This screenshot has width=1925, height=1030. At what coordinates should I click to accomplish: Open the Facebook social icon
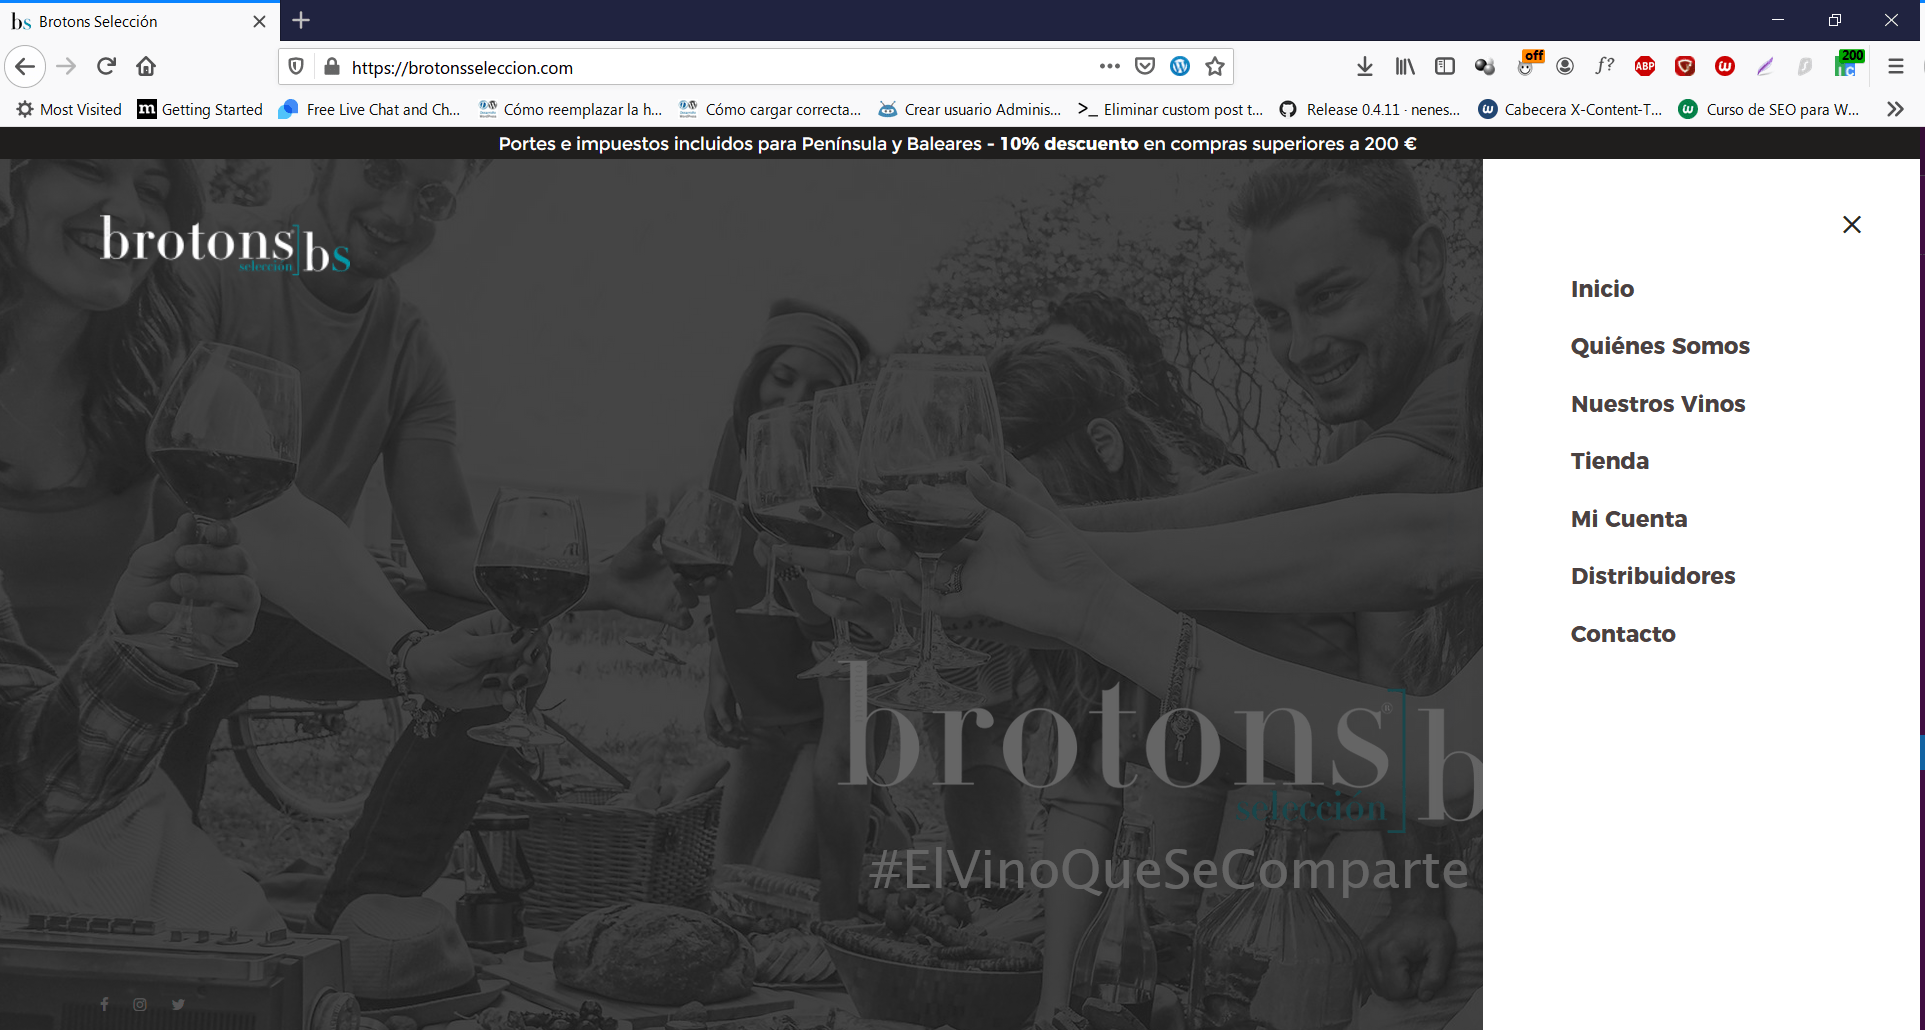click(104, 1004)
